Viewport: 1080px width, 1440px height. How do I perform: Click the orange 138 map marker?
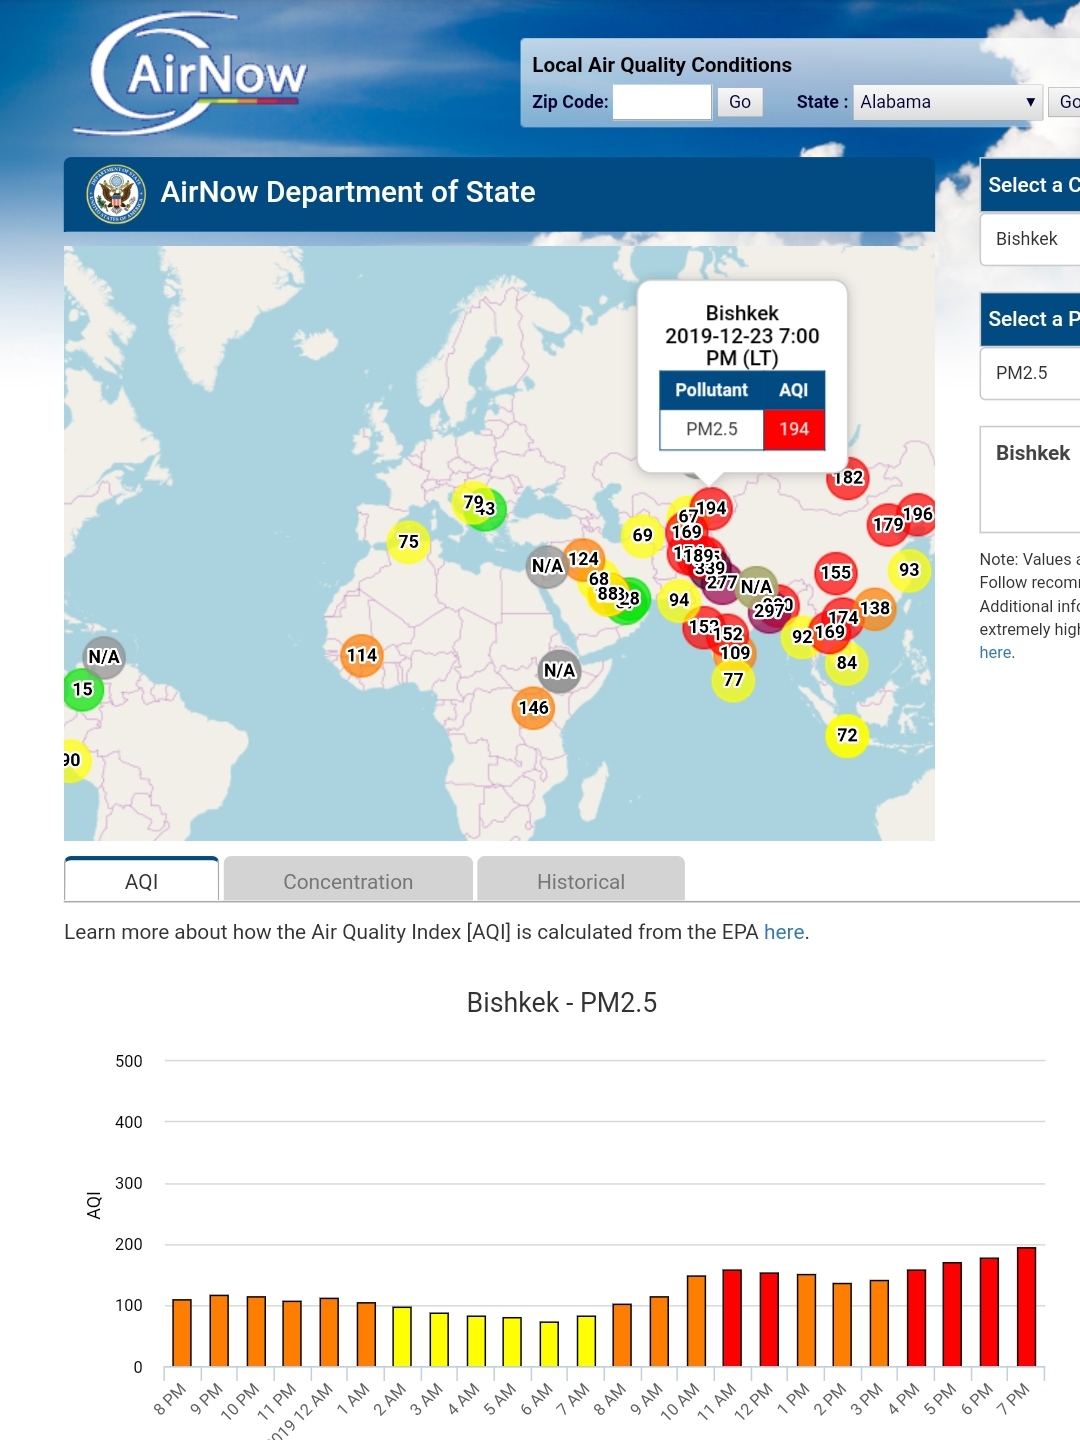coord(876,608)
